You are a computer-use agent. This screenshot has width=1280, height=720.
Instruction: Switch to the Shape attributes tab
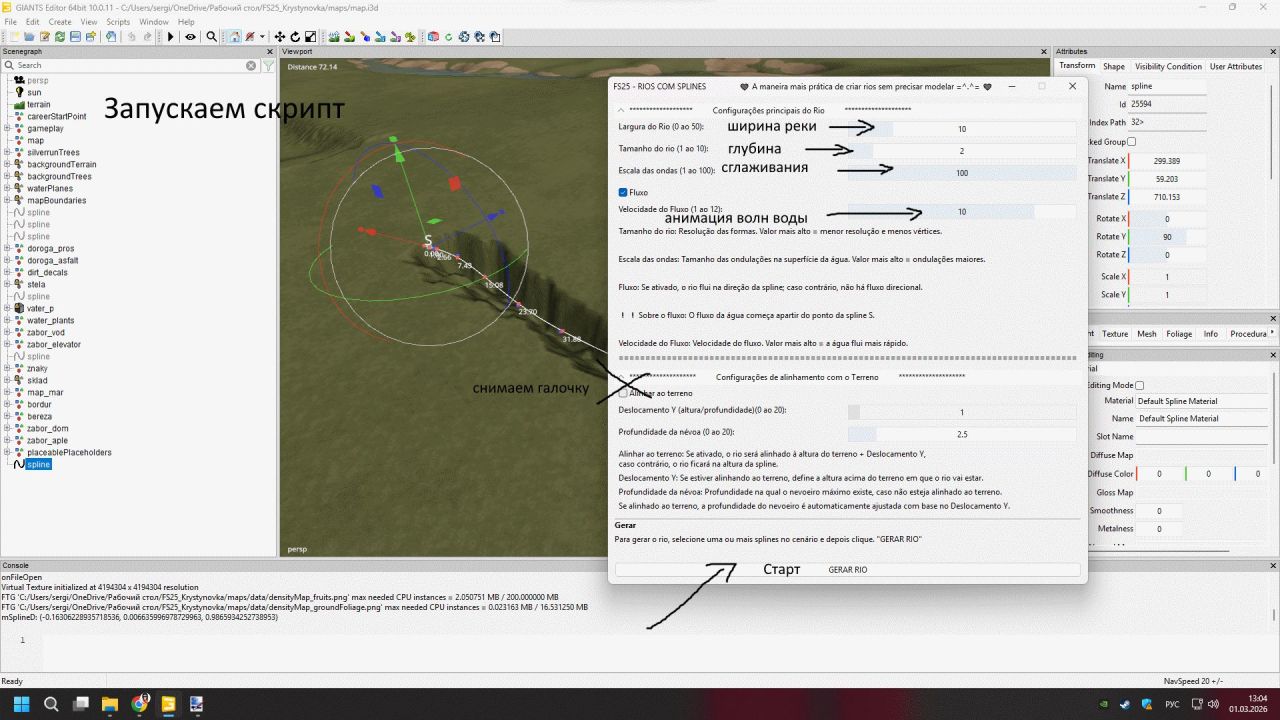click(1113, 66)
